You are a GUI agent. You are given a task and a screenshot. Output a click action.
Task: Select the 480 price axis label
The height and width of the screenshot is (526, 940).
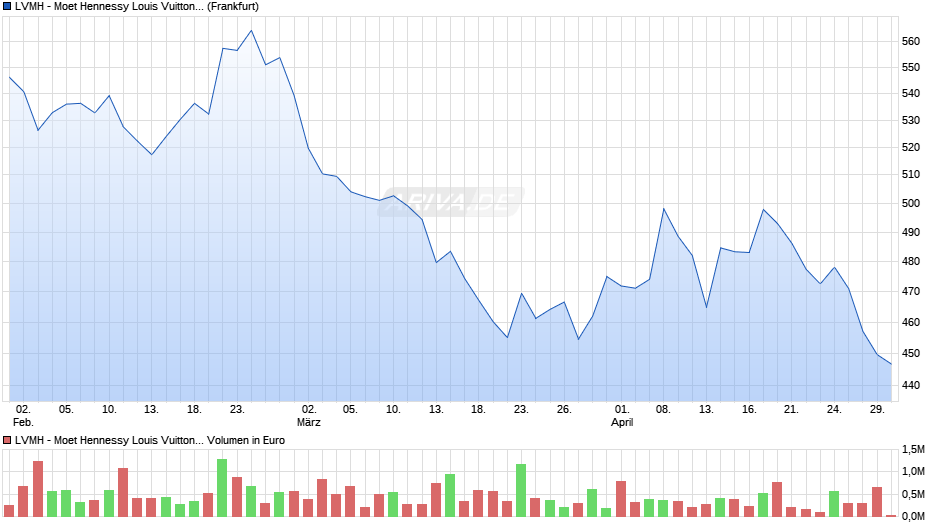[x=911, y=261]
